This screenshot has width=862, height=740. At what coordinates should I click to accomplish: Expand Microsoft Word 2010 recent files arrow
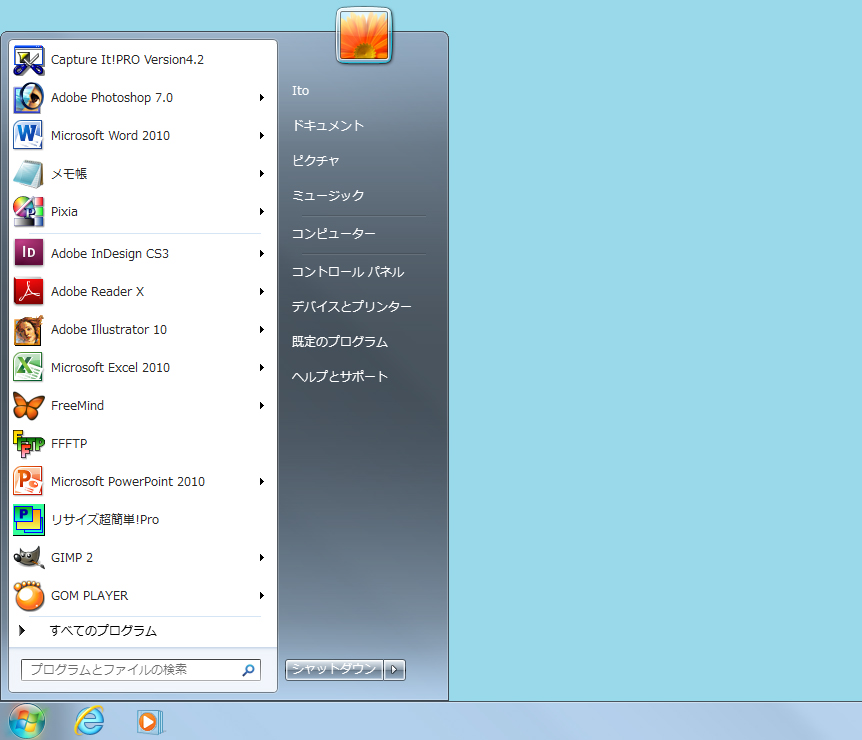coord(262,136)
